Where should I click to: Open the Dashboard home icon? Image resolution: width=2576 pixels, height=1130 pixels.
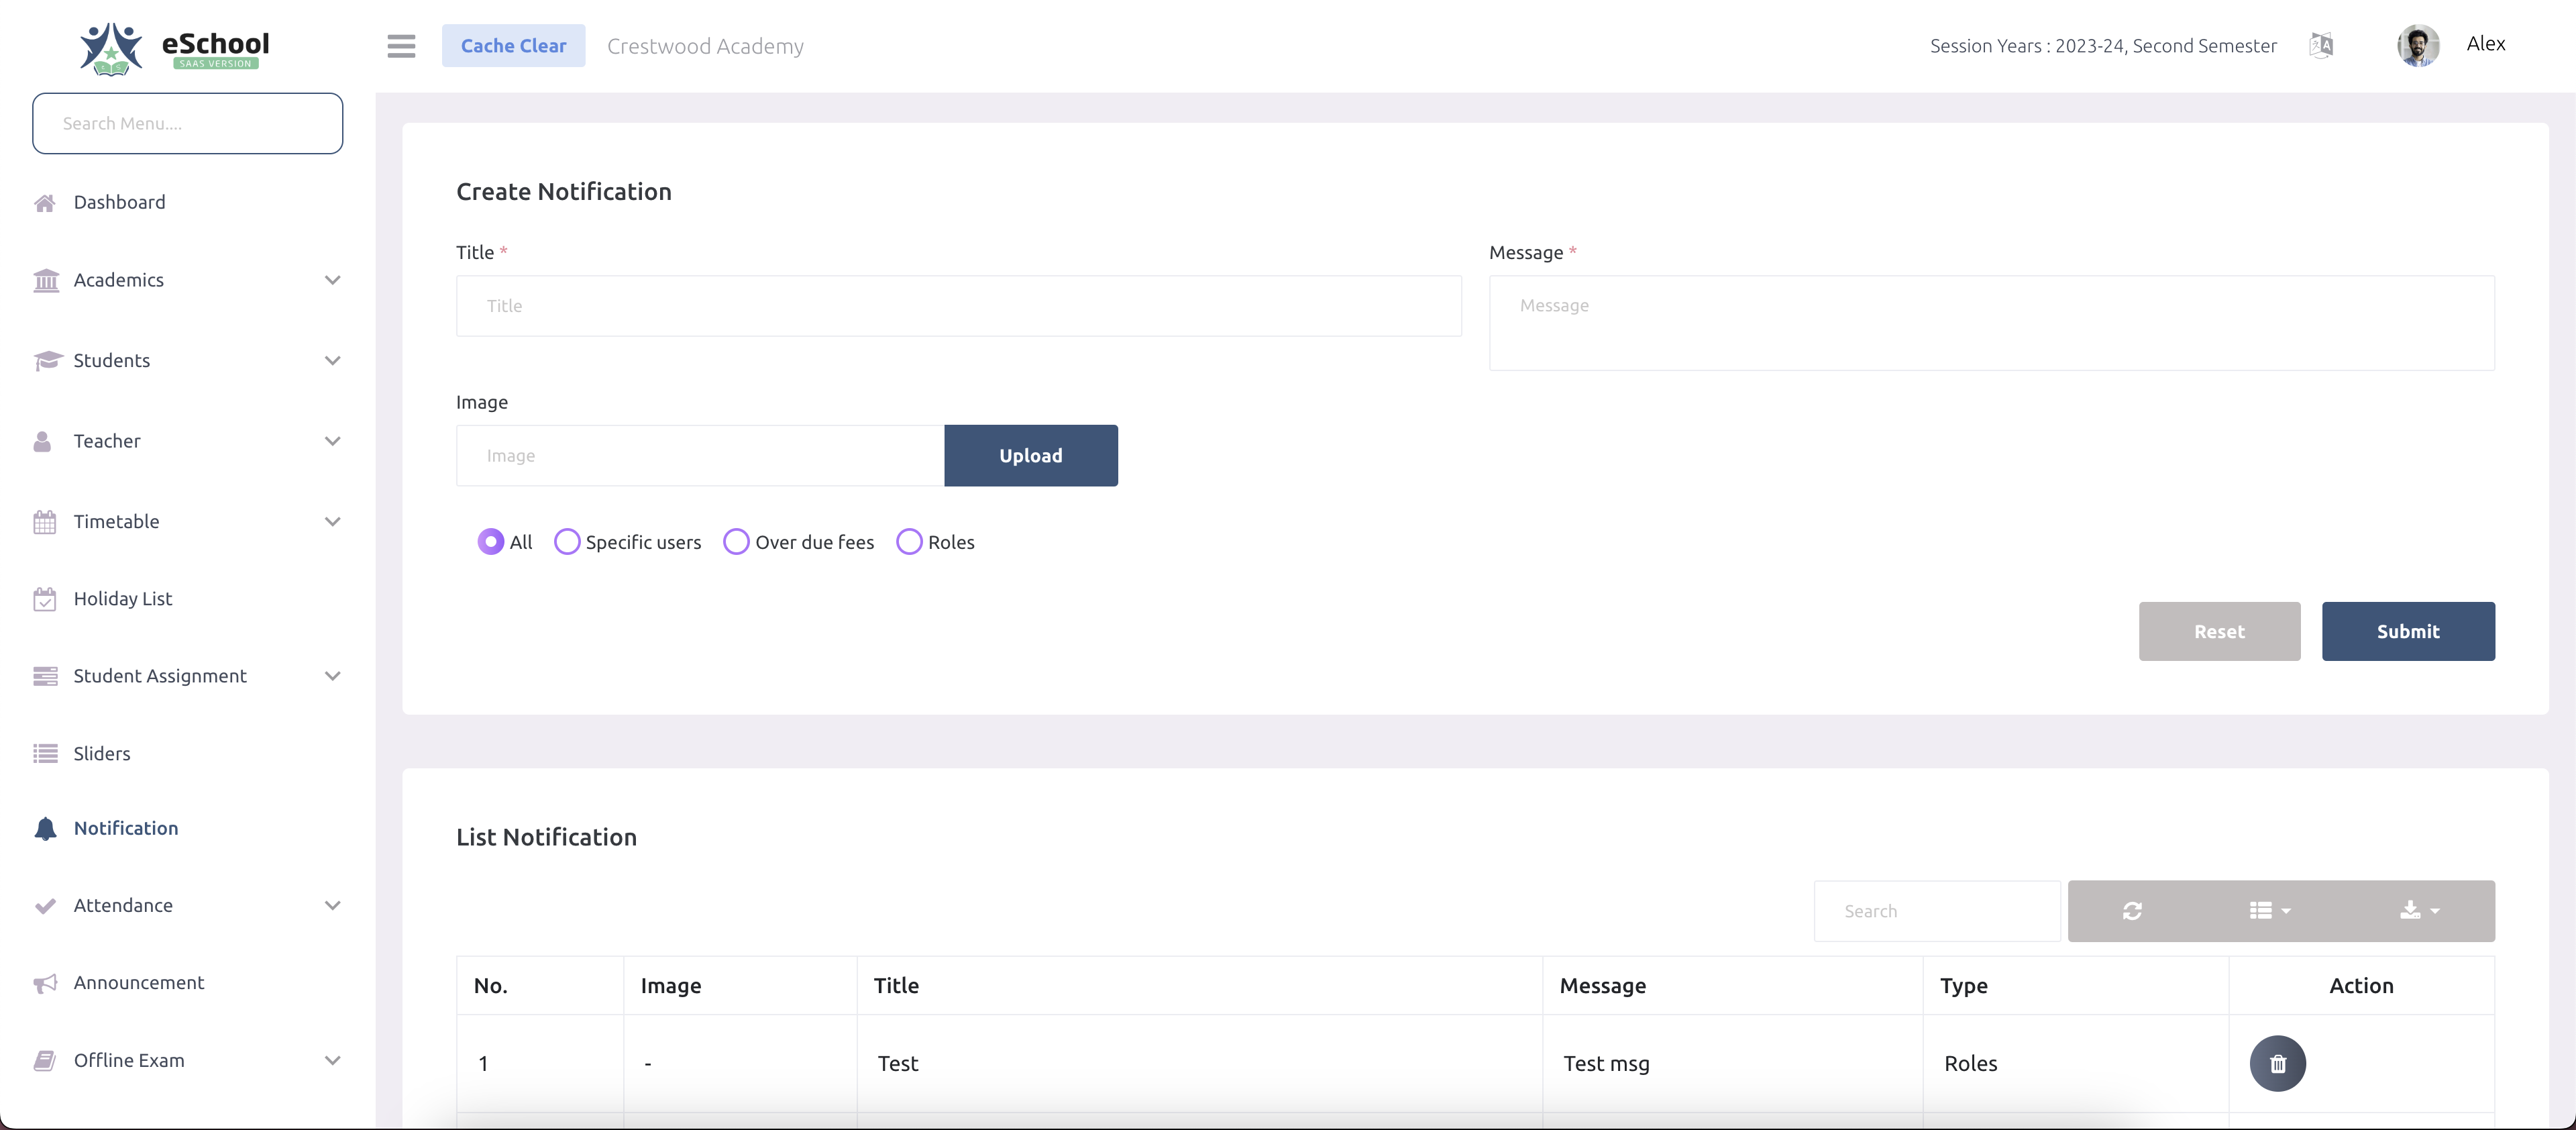coord(45,201)
